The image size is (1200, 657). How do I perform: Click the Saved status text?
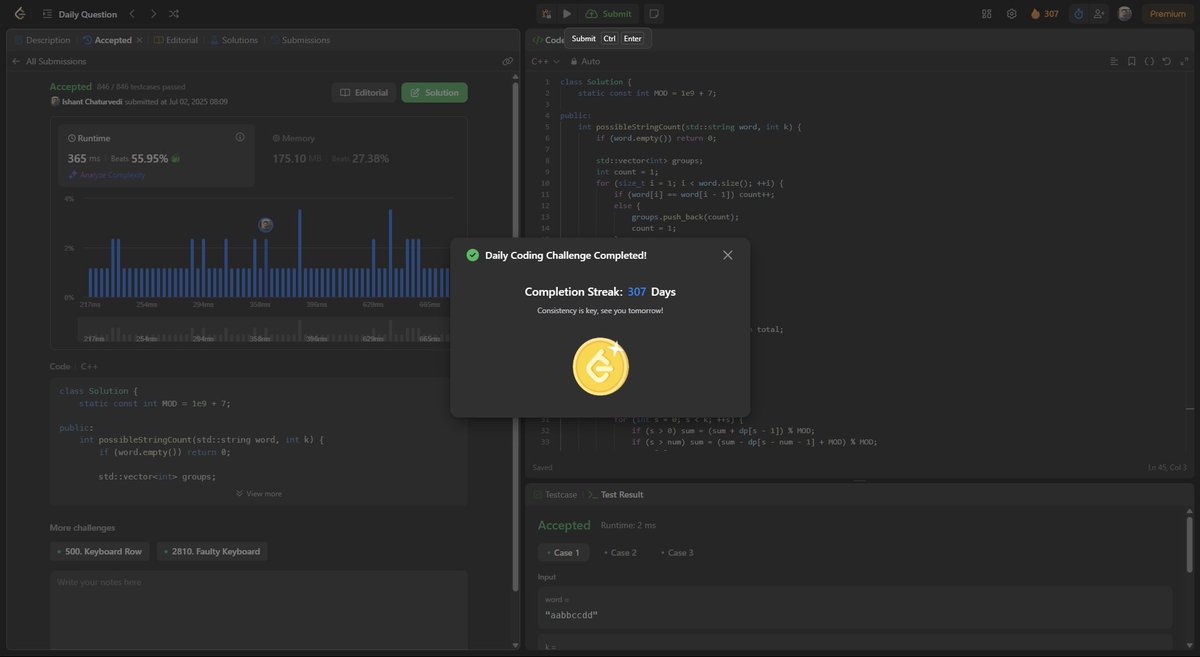coord(542,467)
